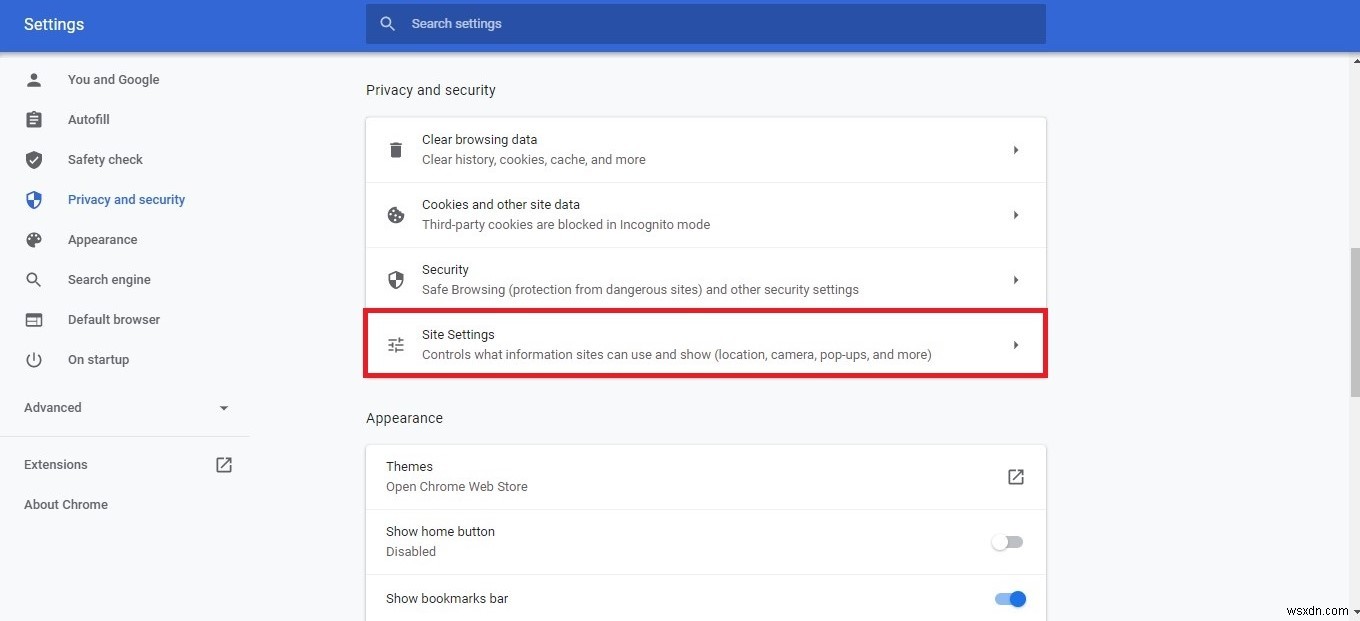Open Cookies and other site data details
Screen dimensions: 1360x621
(705, 214)
